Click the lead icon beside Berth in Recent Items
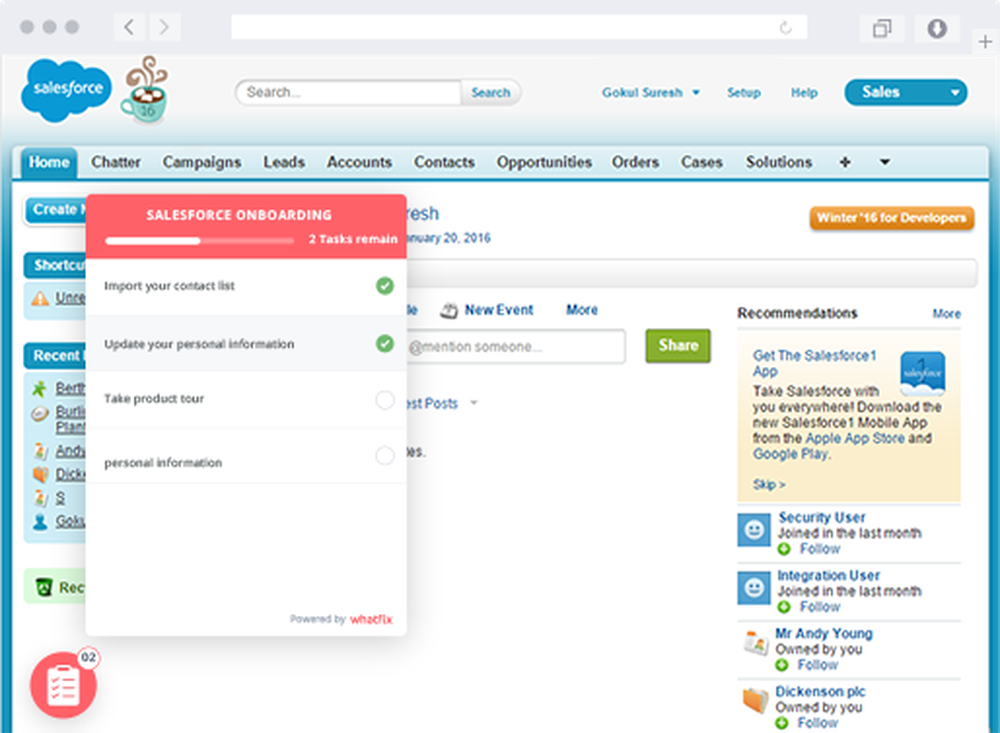The height and width of the screenshot is (733, 1000). click(40, 389)
